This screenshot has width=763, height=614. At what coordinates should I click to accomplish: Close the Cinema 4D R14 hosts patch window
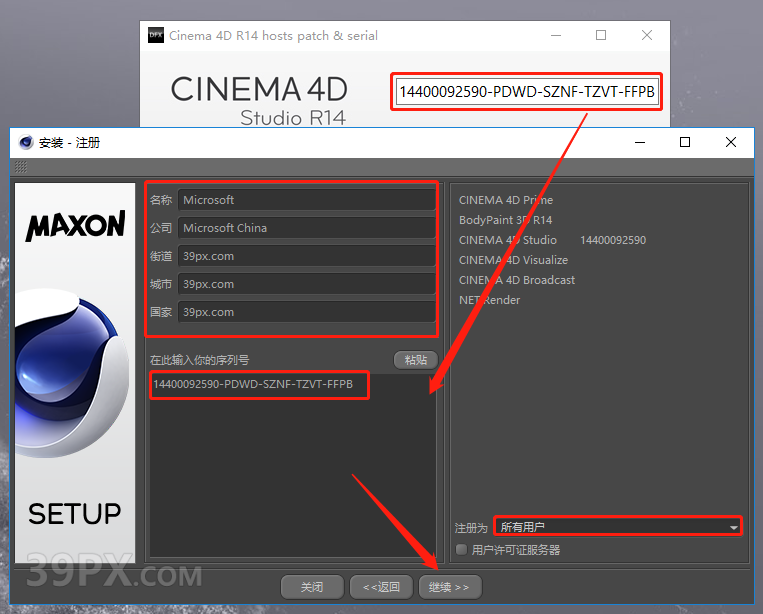coord(647,36)
